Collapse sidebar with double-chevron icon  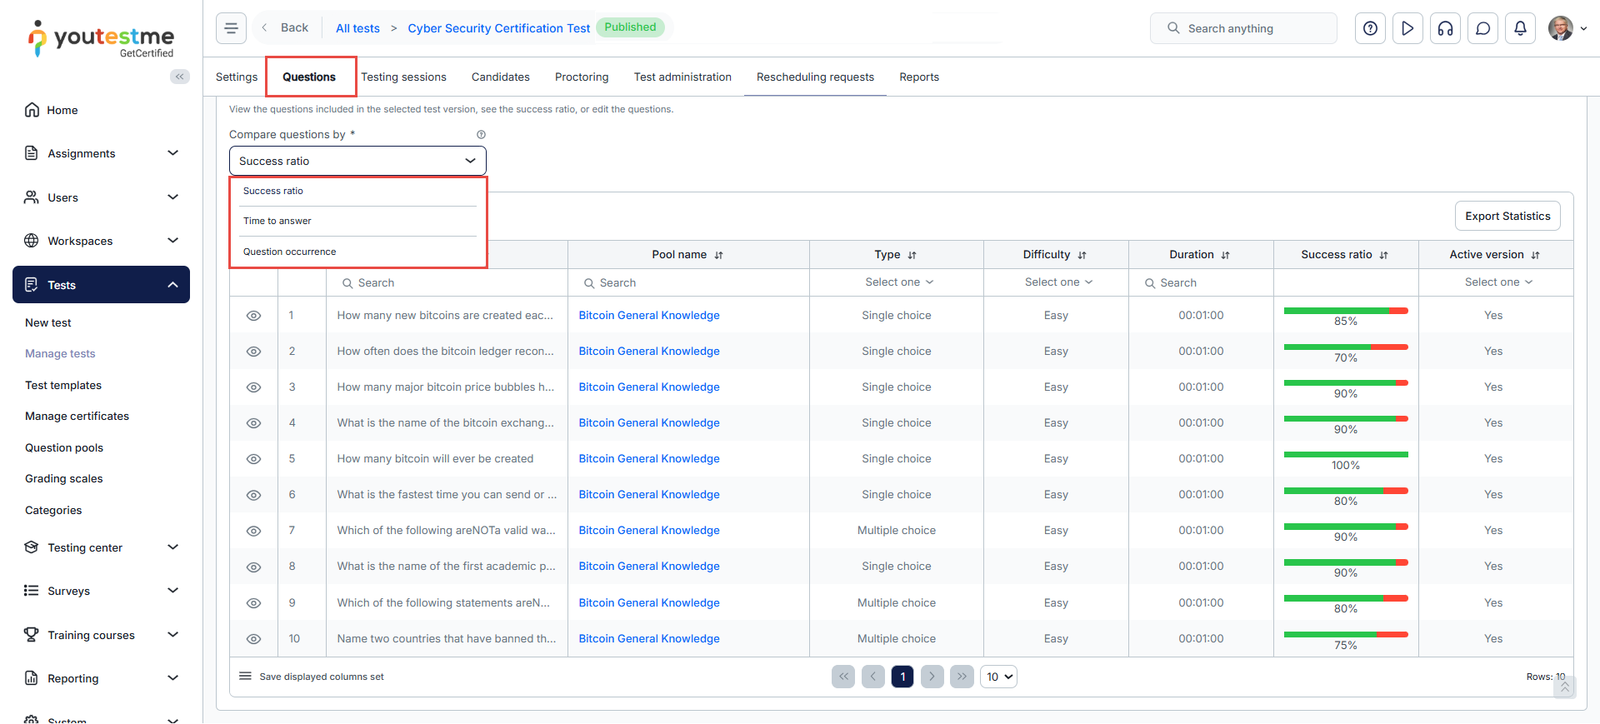[x=180, y=77]
